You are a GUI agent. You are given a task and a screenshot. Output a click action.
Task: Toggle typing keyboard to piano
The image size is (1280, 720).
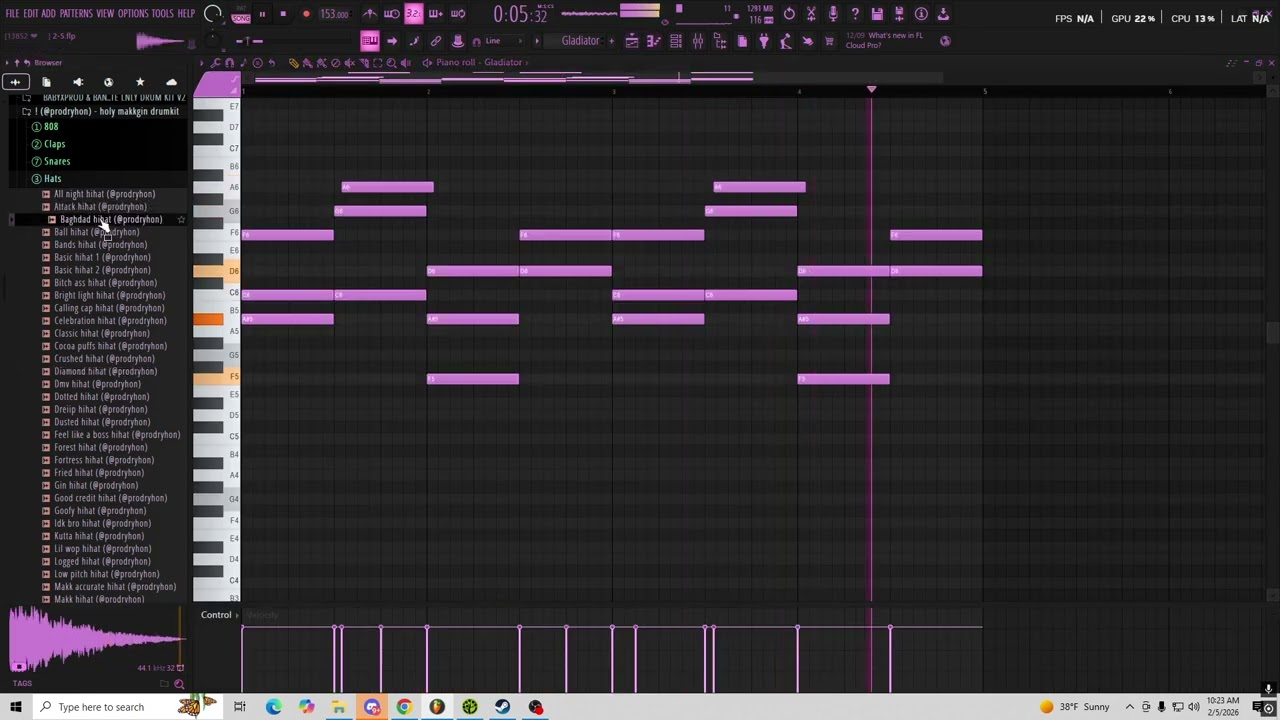pos(370,41)
